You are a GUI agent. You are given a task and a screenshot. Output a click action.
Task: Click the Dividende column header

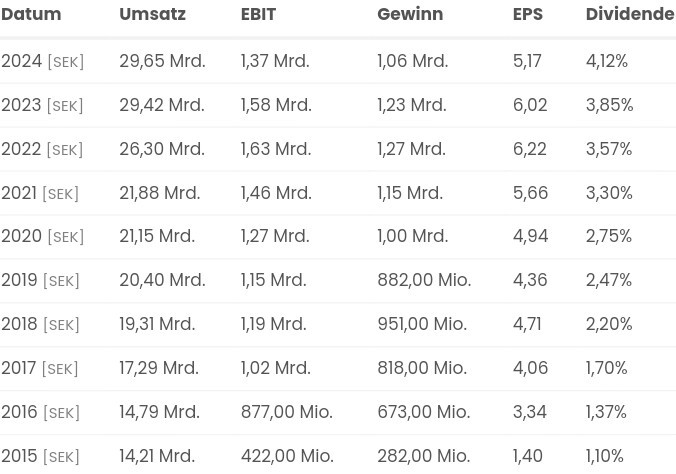tap(630, 14)
